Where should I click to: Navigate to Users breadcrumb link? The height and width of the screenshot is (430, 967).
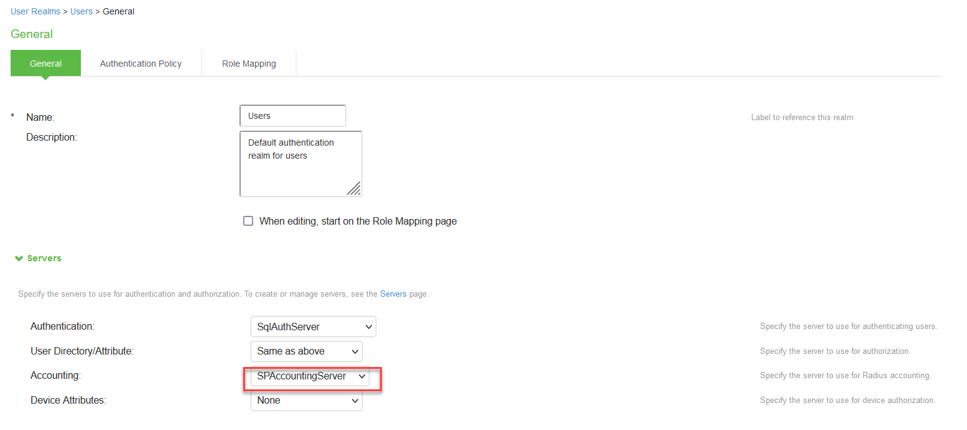(81, 12)
